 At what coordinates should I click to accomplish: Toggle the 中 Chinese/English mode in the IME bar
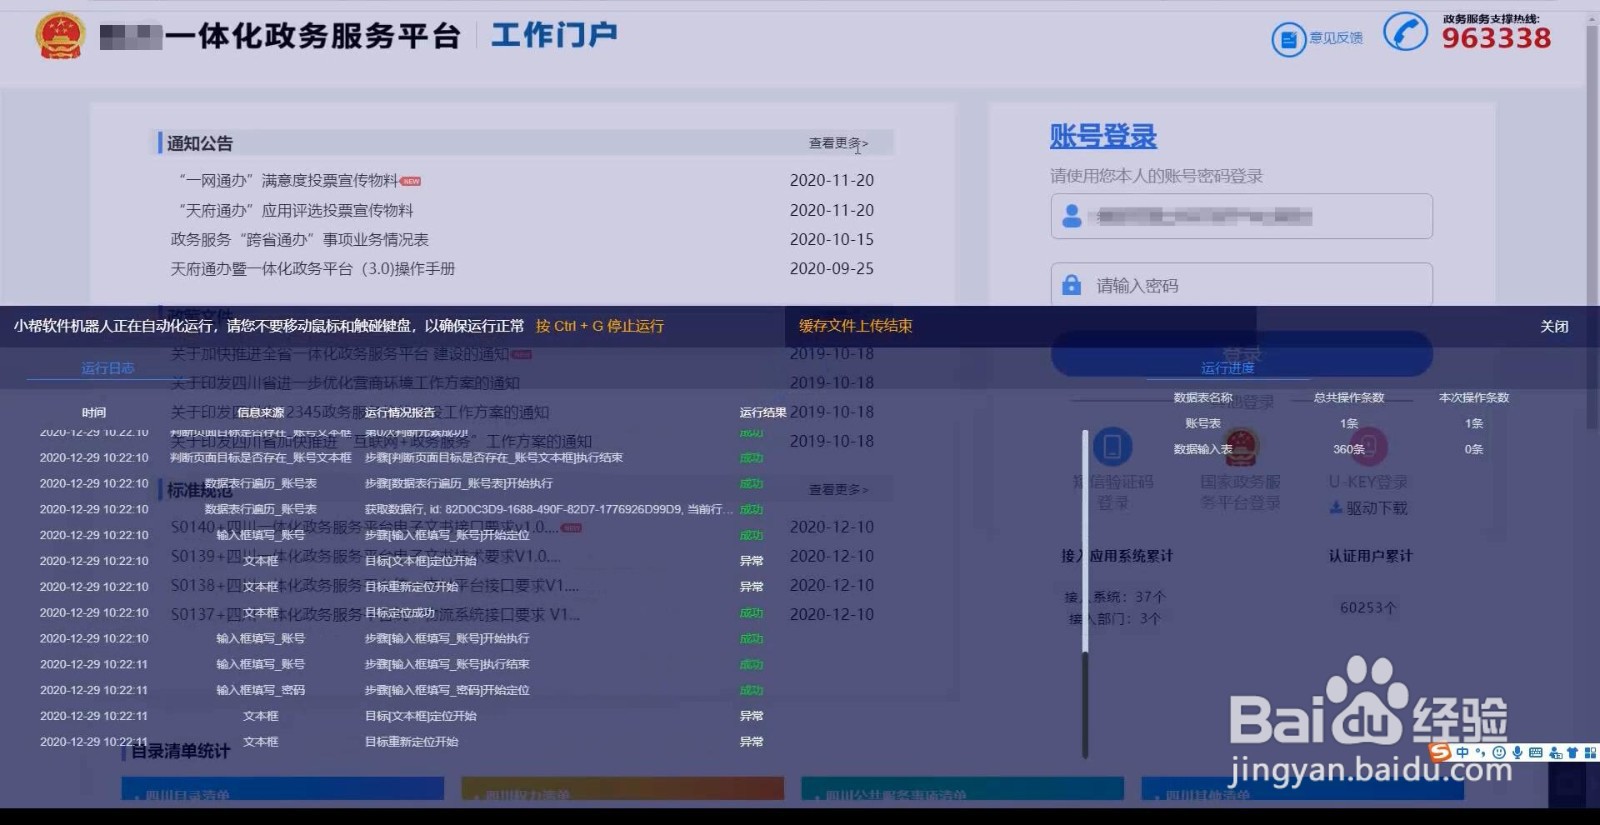[1463, 753]
